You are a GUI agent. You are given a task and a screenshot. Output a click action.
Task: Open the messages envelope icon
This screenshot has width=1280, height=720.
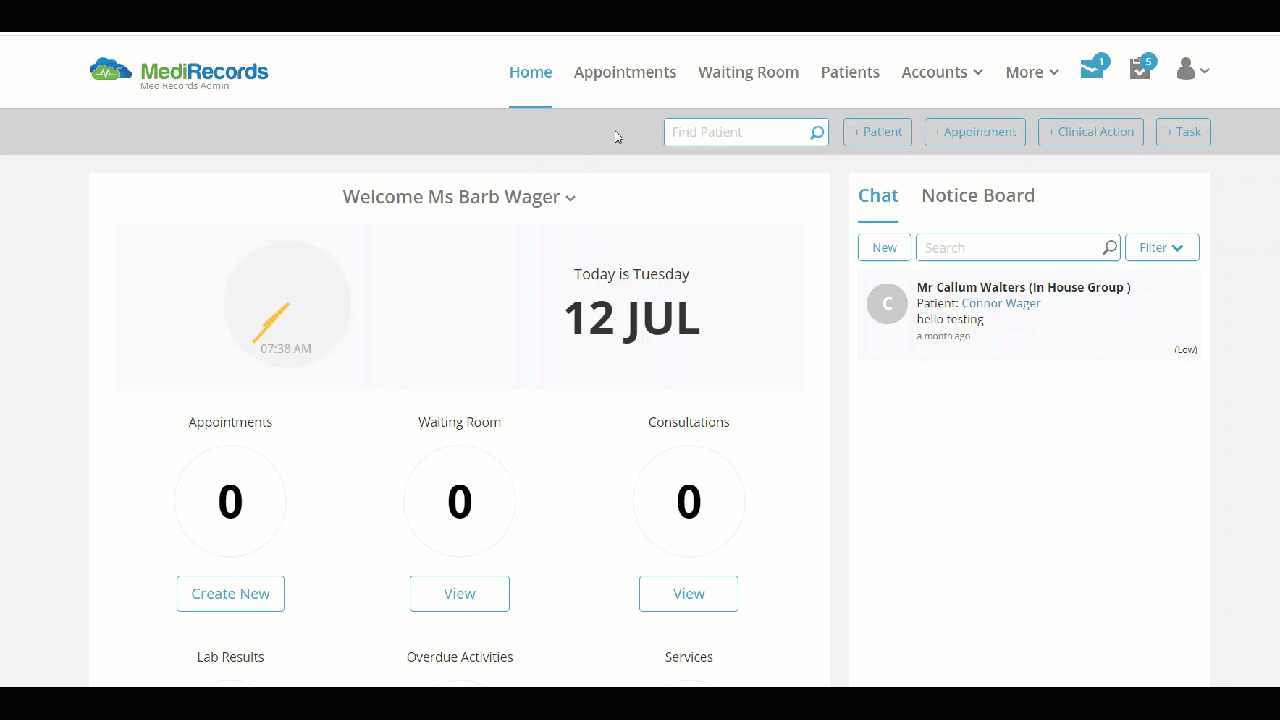click(1092, 69)
